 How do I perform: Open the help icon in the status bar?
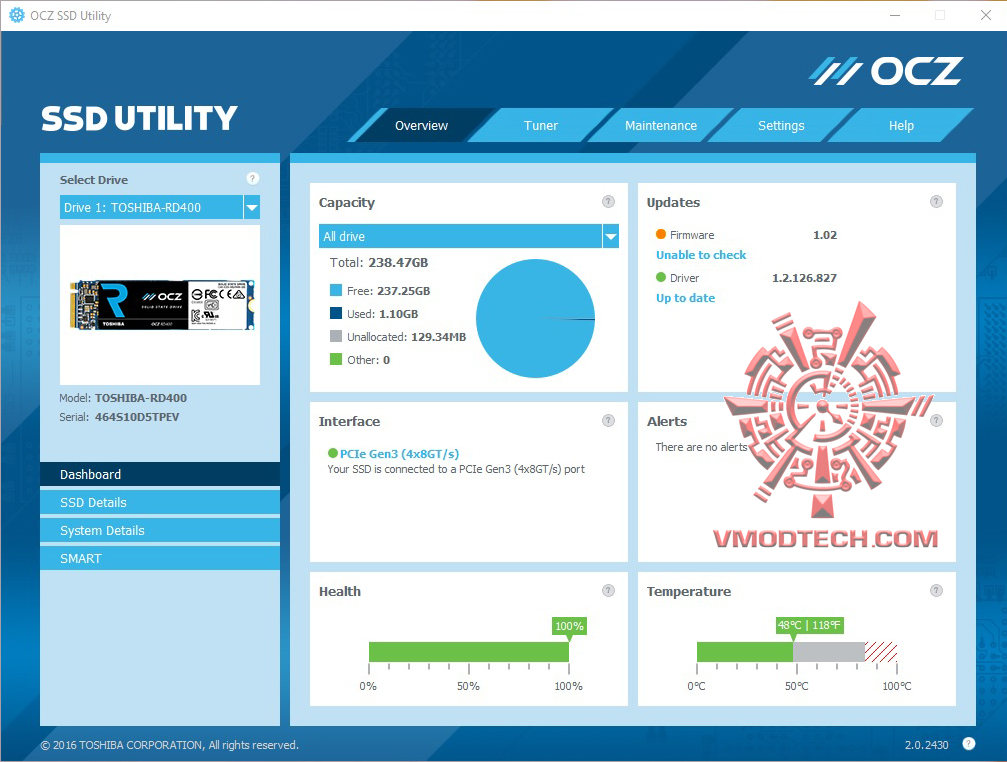(968, 744)
